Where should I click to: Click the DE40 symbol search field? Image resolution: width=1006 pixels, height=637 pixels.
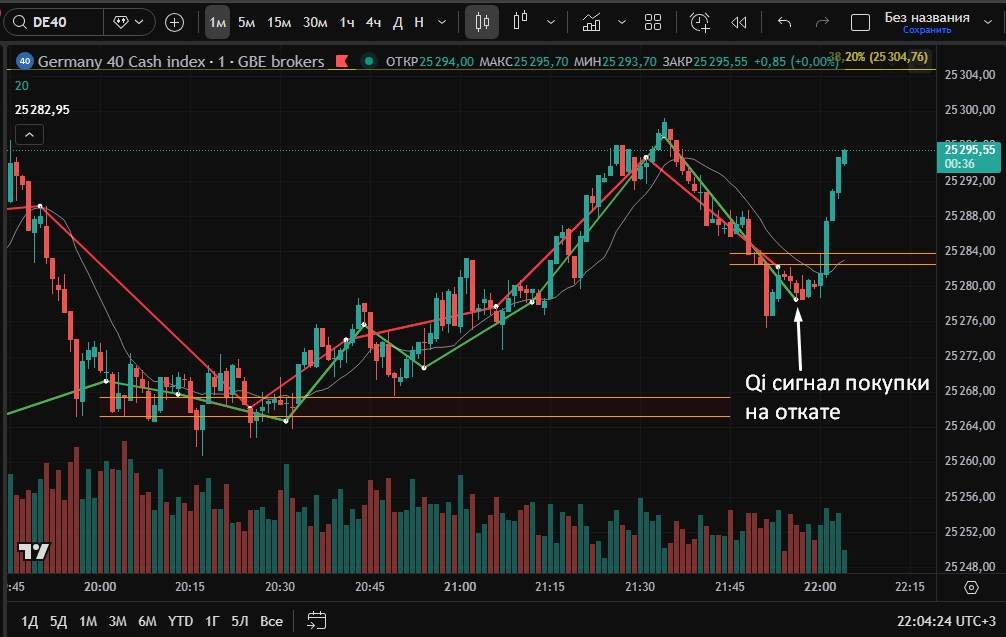tap(55, 21)
